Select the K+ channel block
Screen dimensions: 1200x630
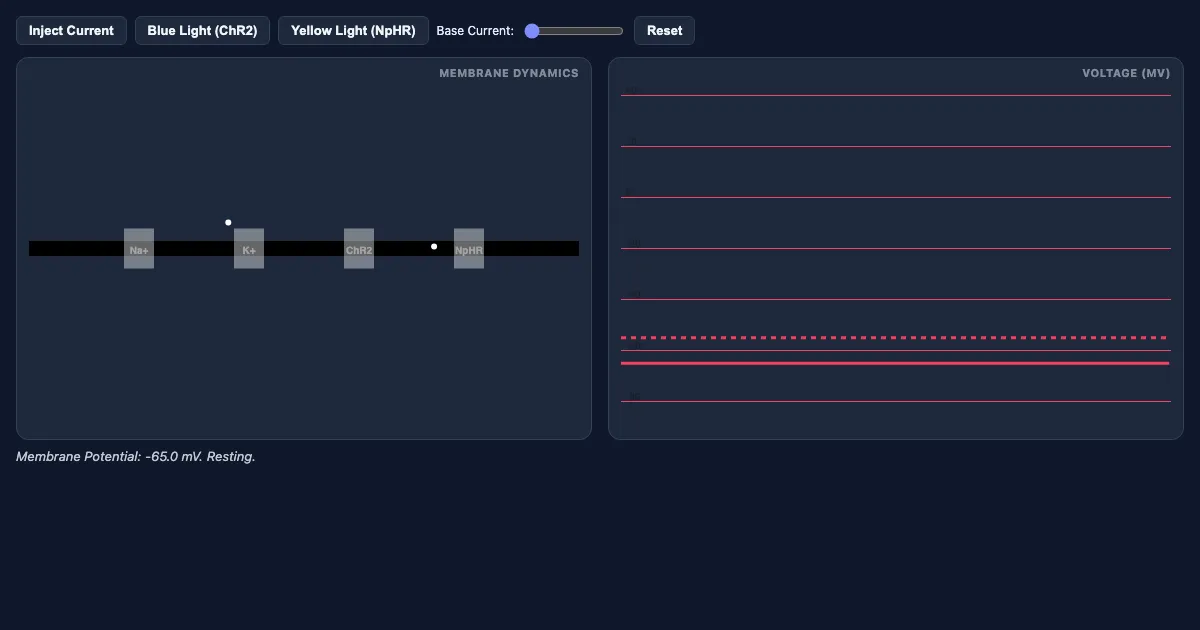[x=249, y=249]
